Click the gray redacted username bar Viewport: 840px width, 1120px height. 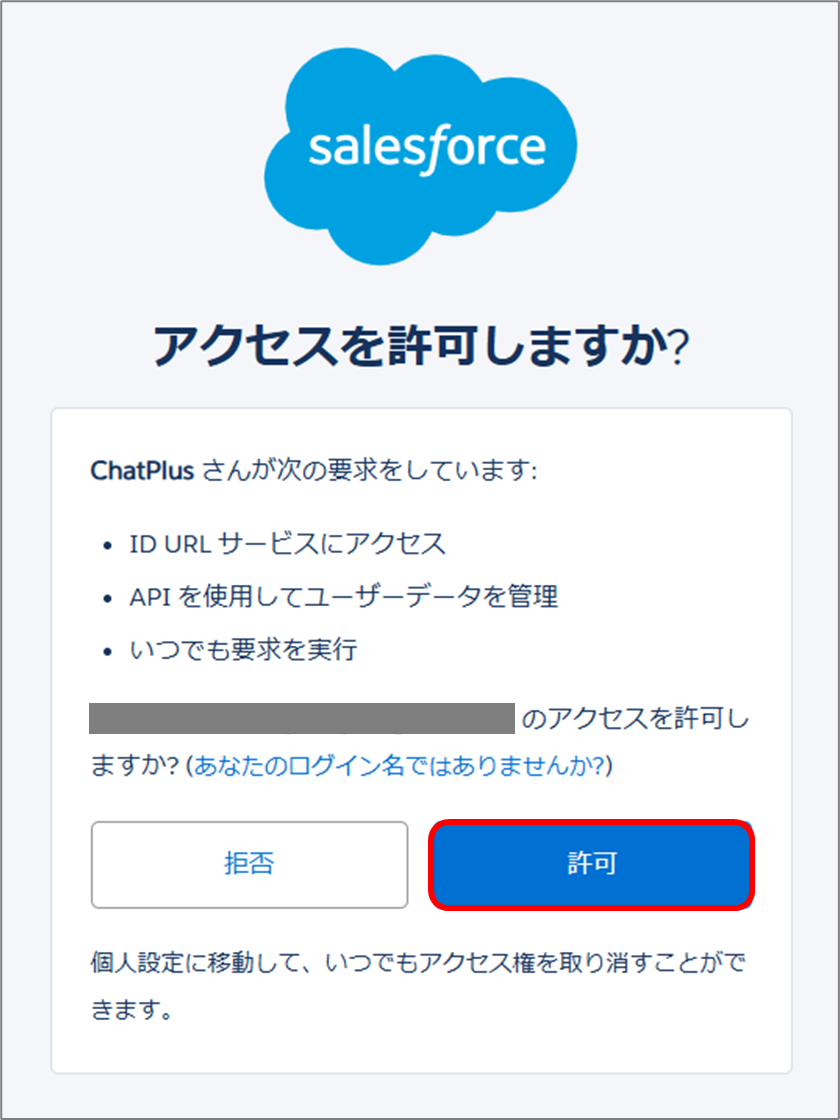(x=302, y=718)
